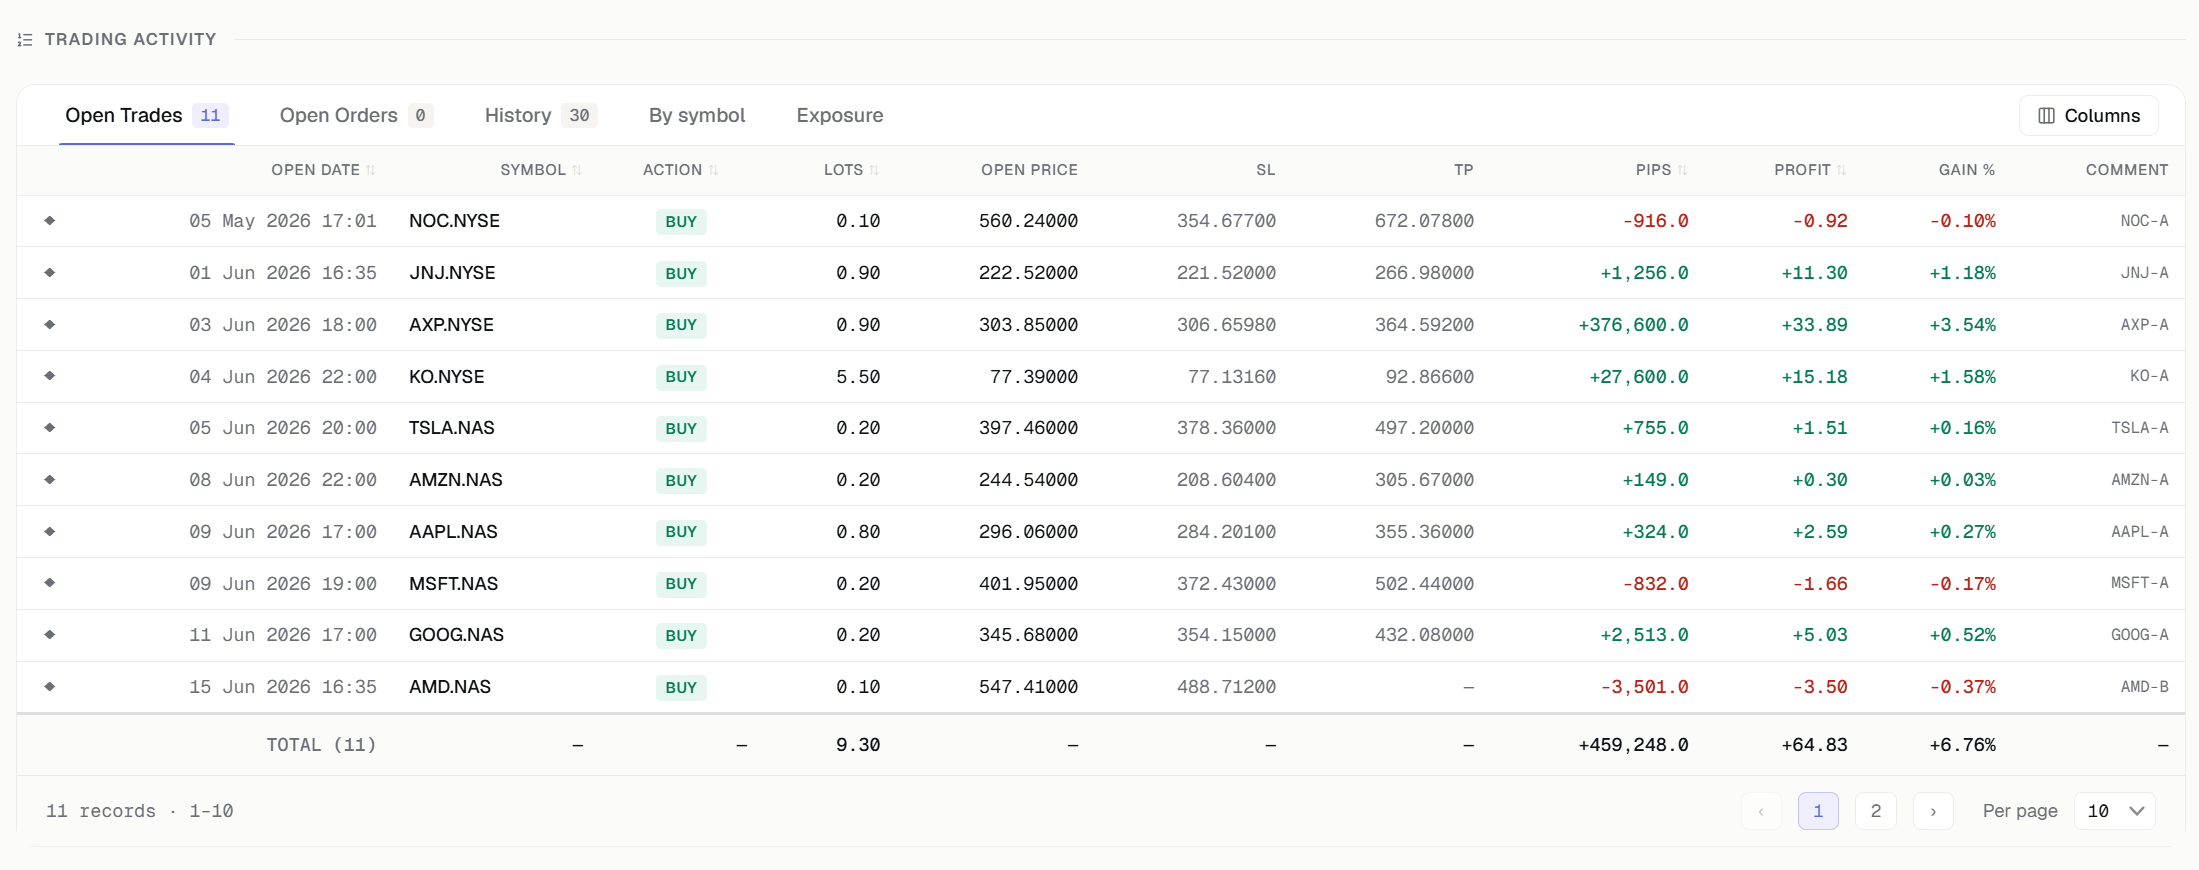Screen dimensions: 2199x870
Task: Select the BUY badge on KO.NYSE row
Action: pos(681,377)
